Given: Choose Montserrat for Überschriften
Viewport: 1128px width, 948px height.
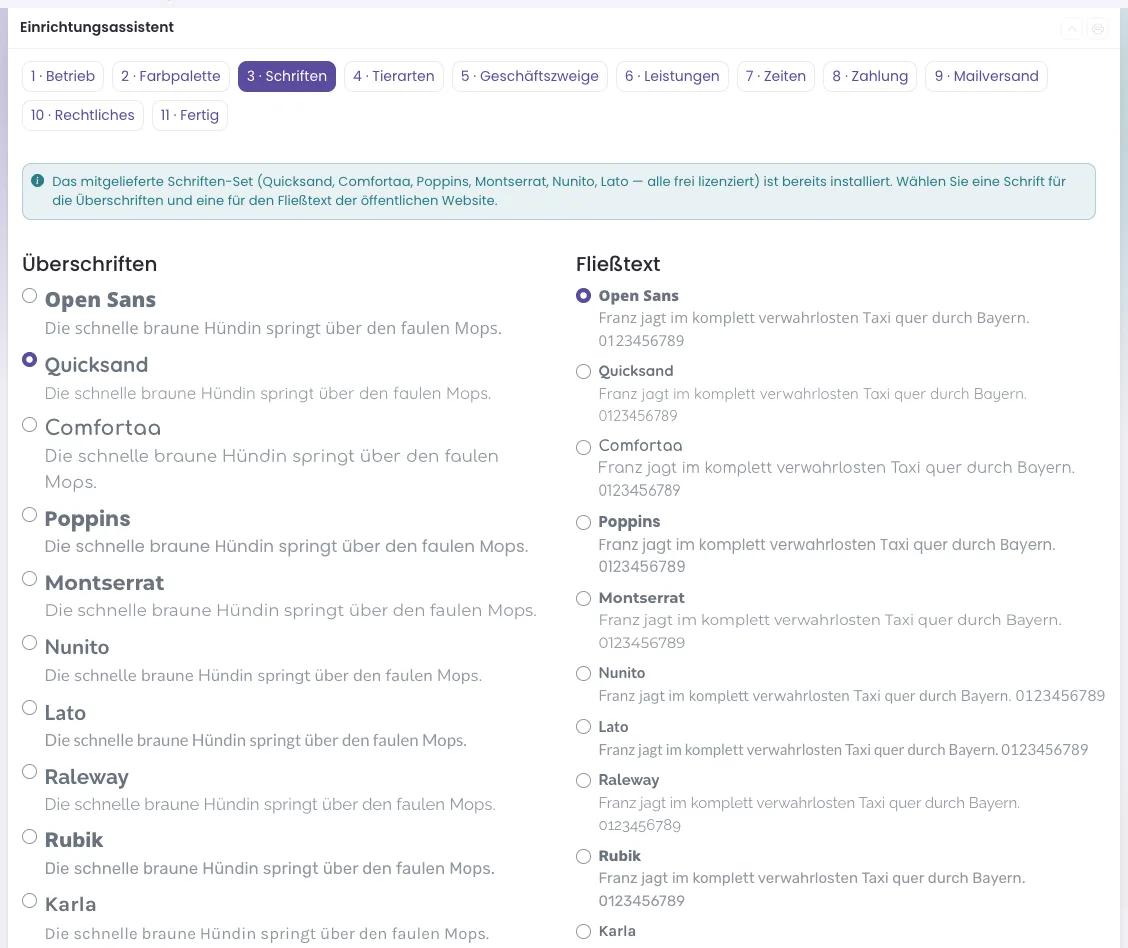Looking at the screenshot, I should coord(29,578).
